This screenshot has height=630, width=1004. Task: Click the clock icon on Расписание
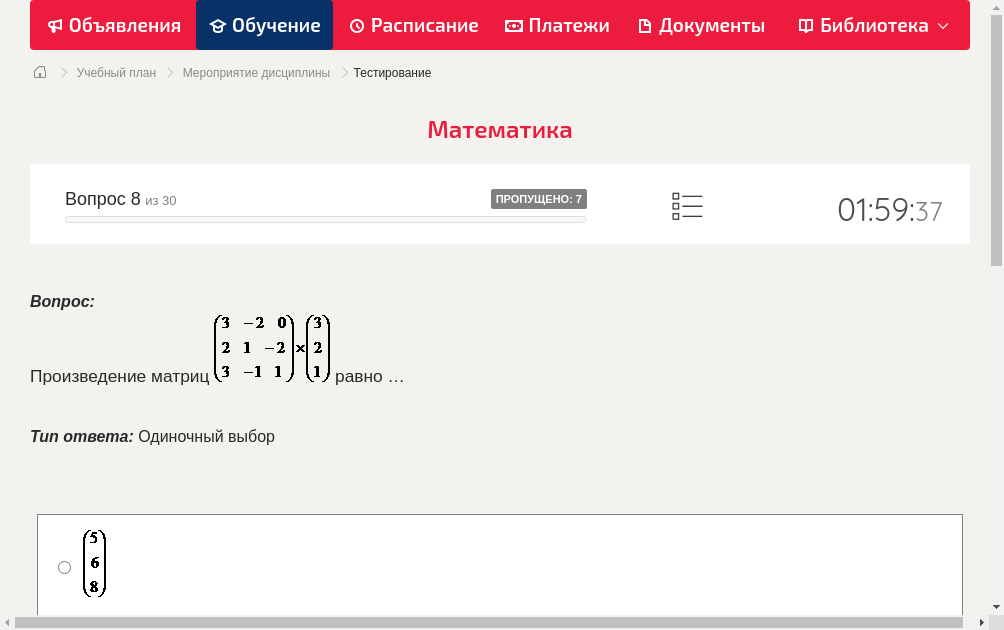(356, 25)
